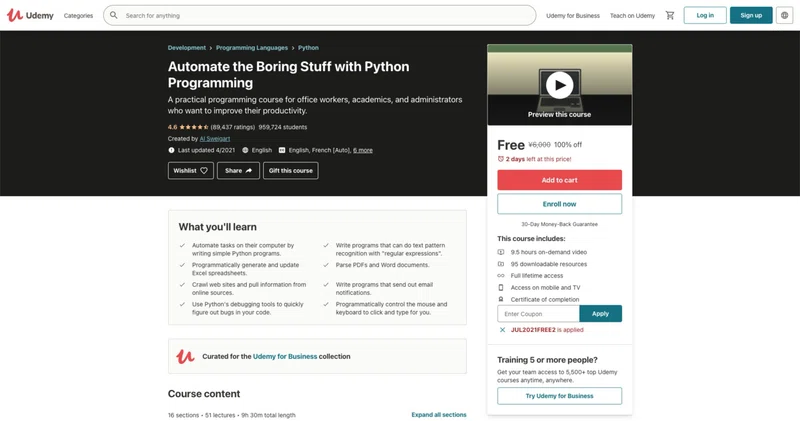Click 'Parse PDFs and Word documents' item

(382, 265)
